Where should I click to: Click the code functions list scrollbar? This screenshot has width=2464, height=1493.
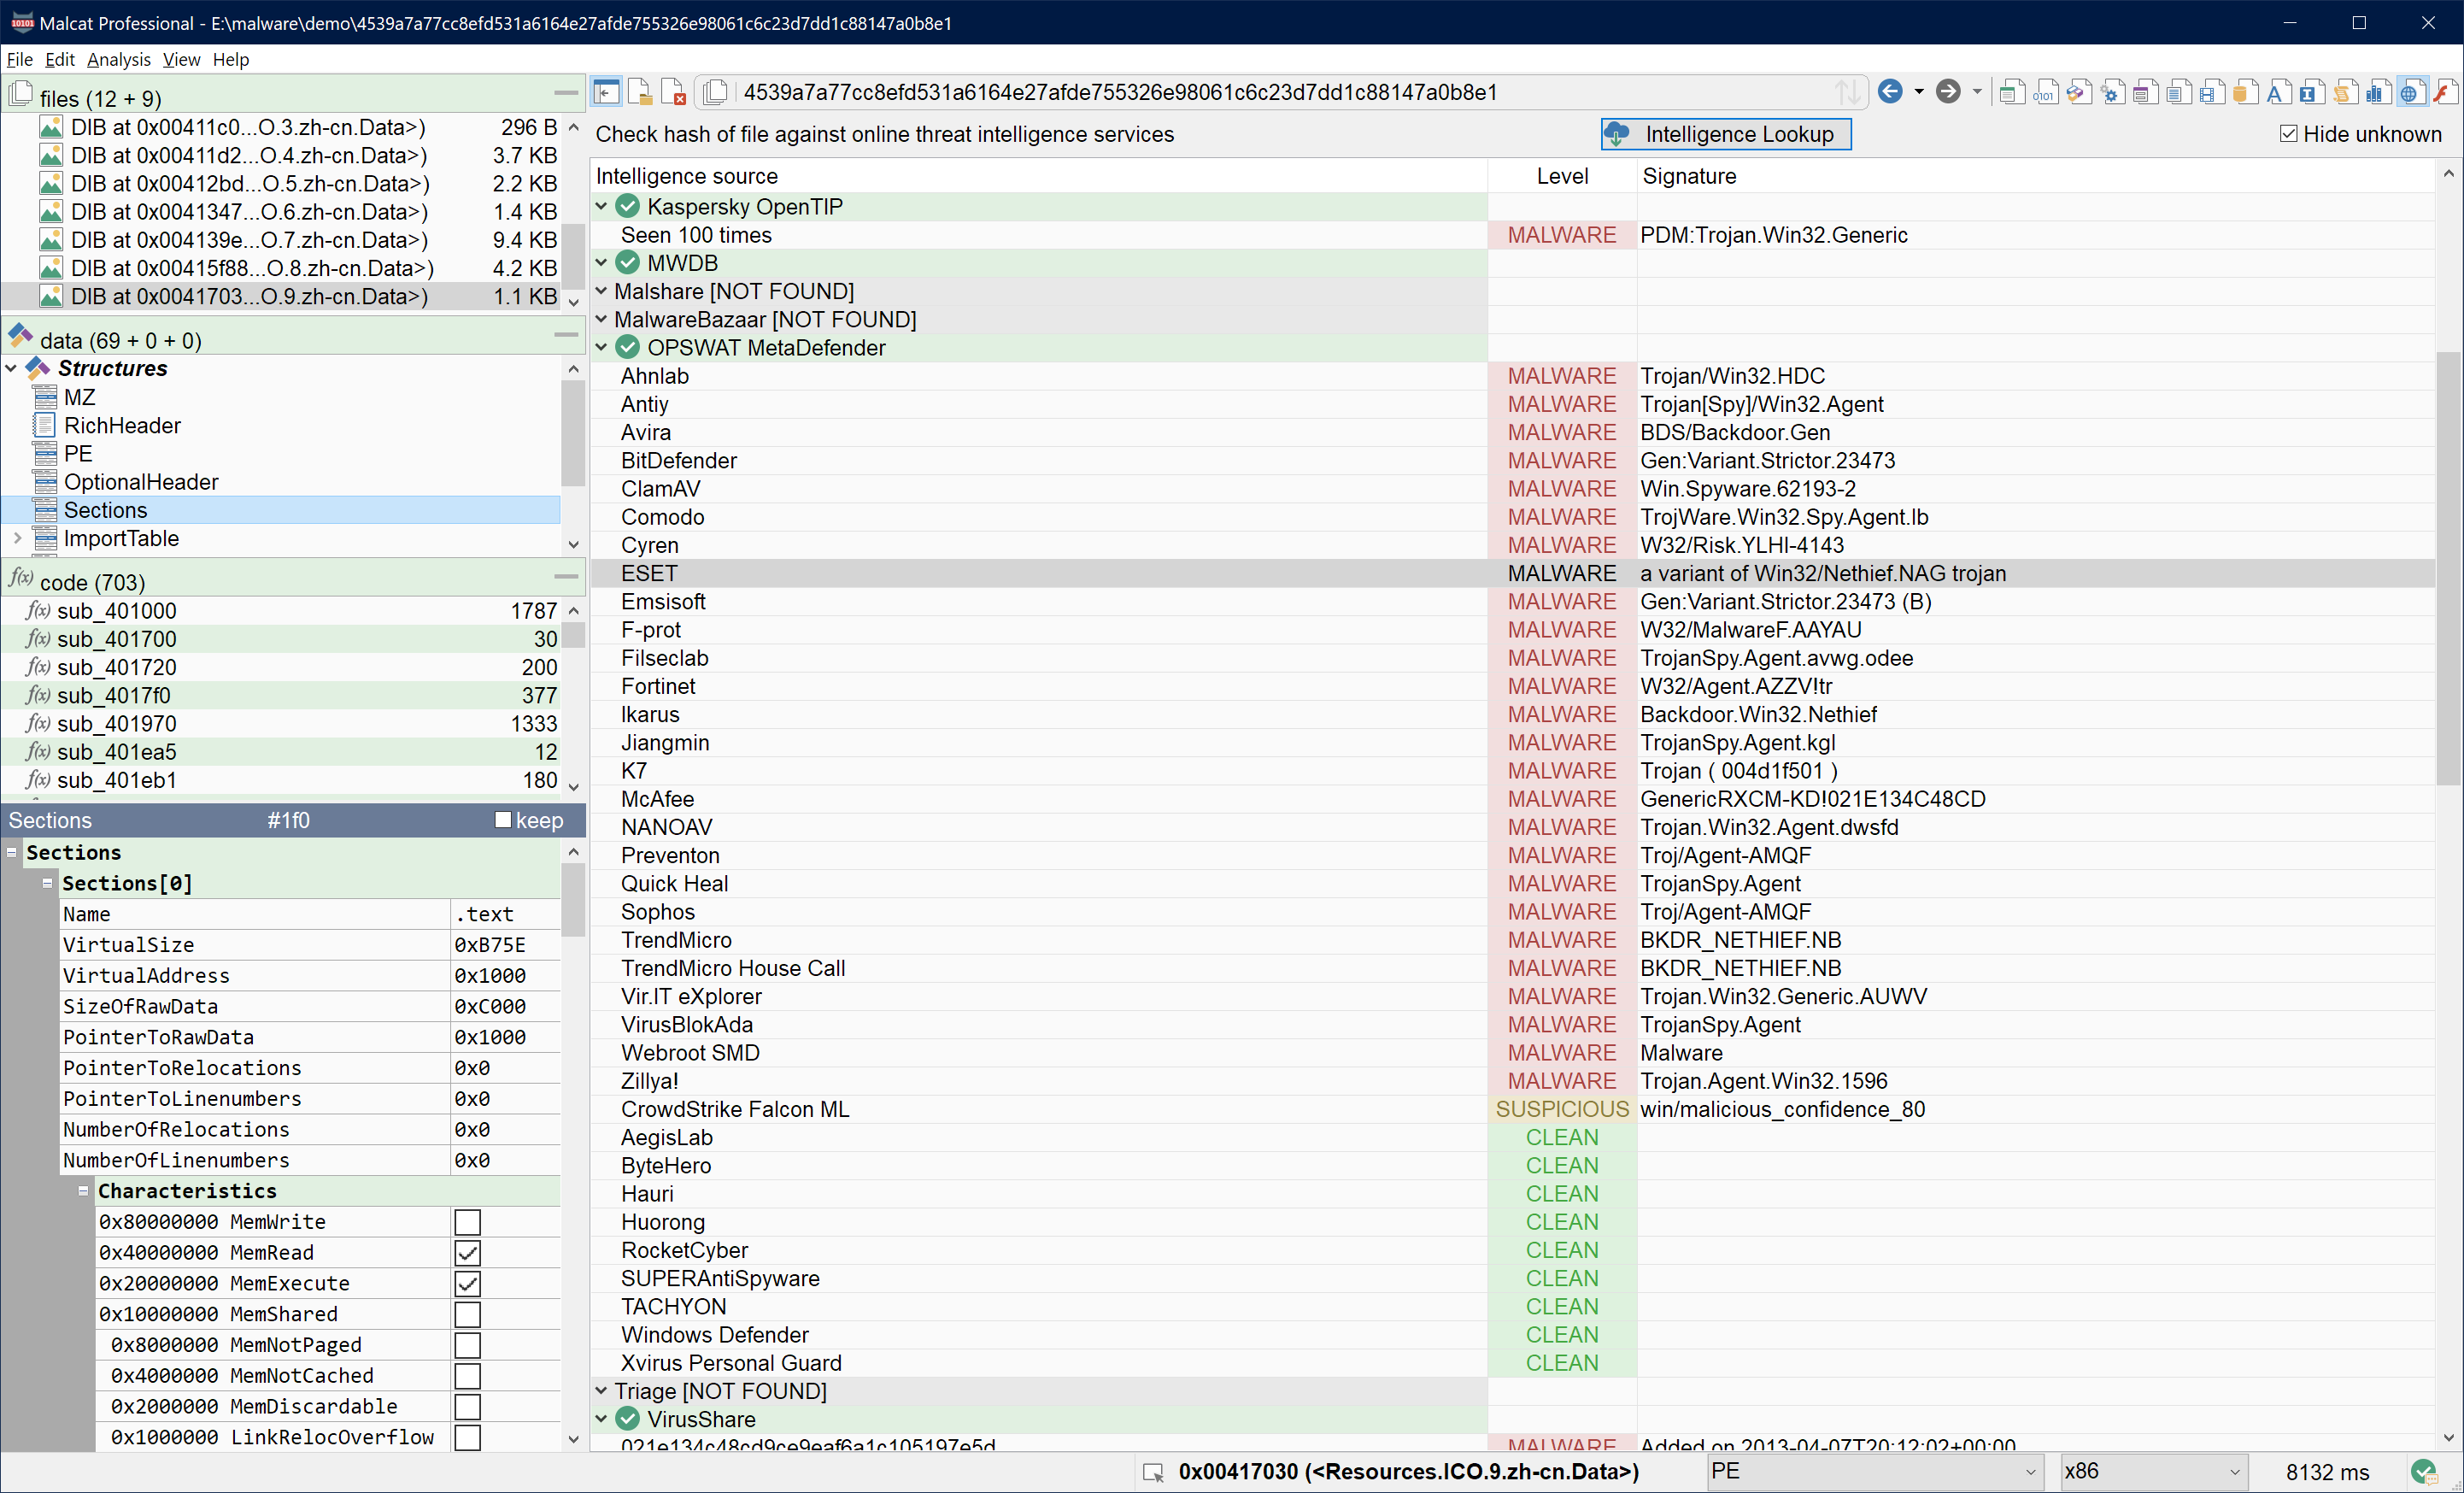[x=573, y=636]
